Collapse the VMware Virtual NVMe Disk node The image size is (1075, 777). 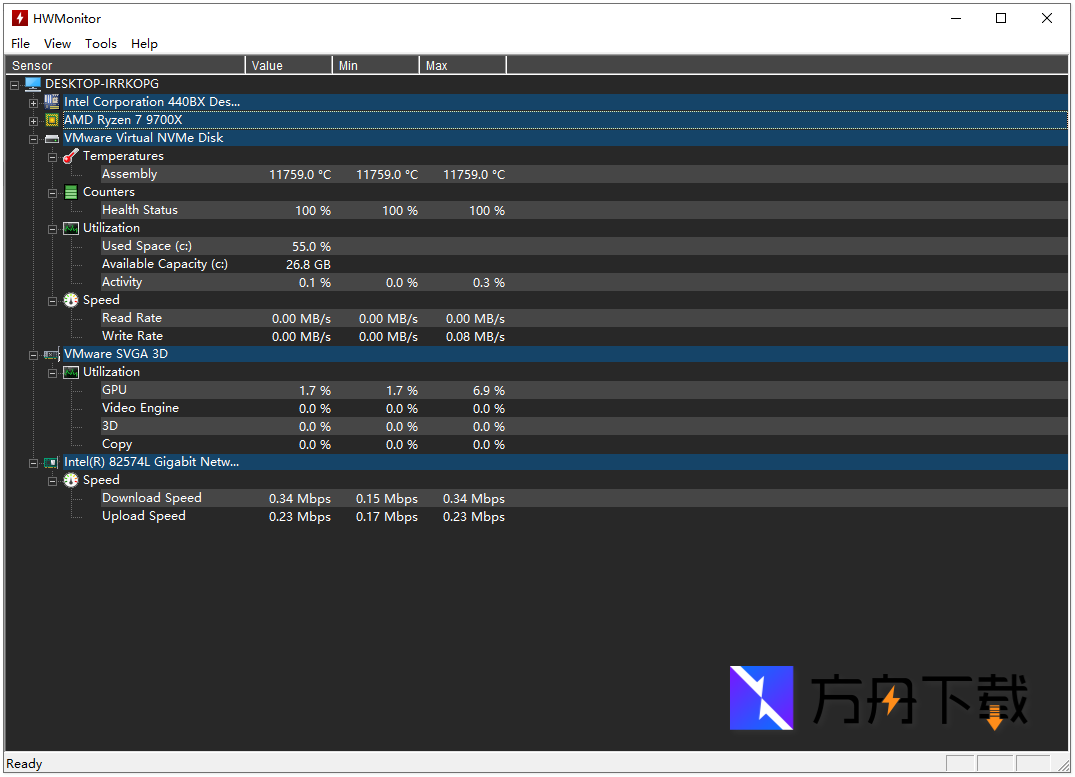(34, 139)
